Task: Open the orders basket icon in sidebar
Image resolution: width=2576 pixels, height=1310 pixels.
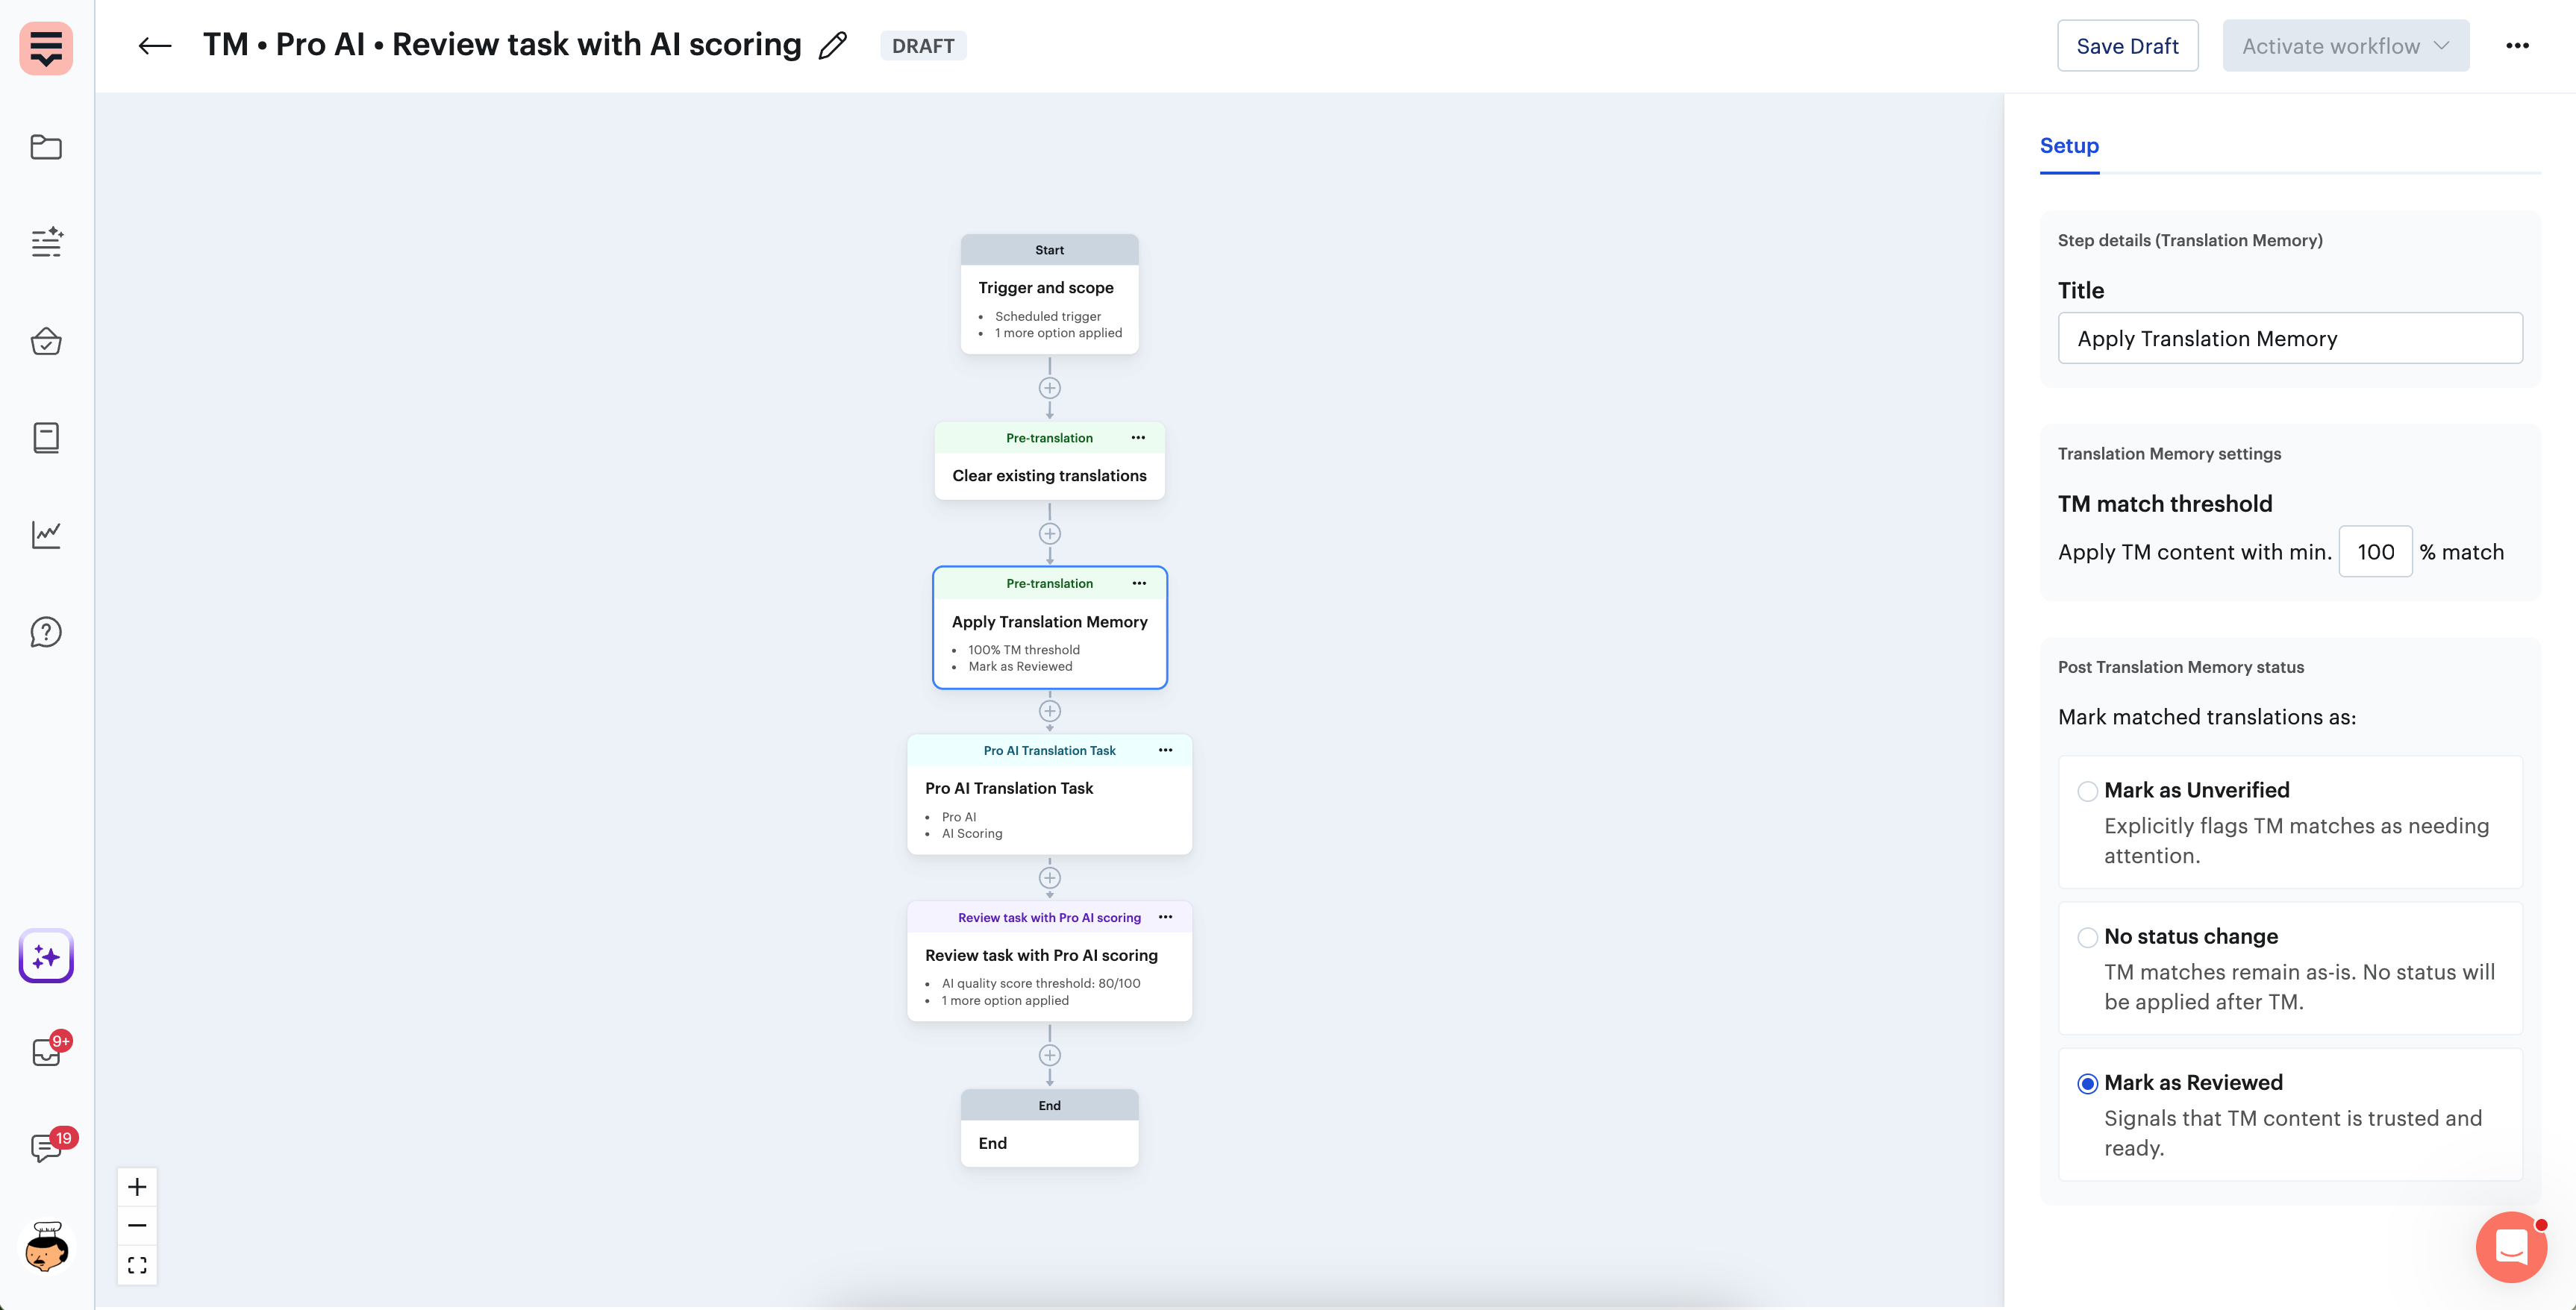Action: (x=46, y=341)
